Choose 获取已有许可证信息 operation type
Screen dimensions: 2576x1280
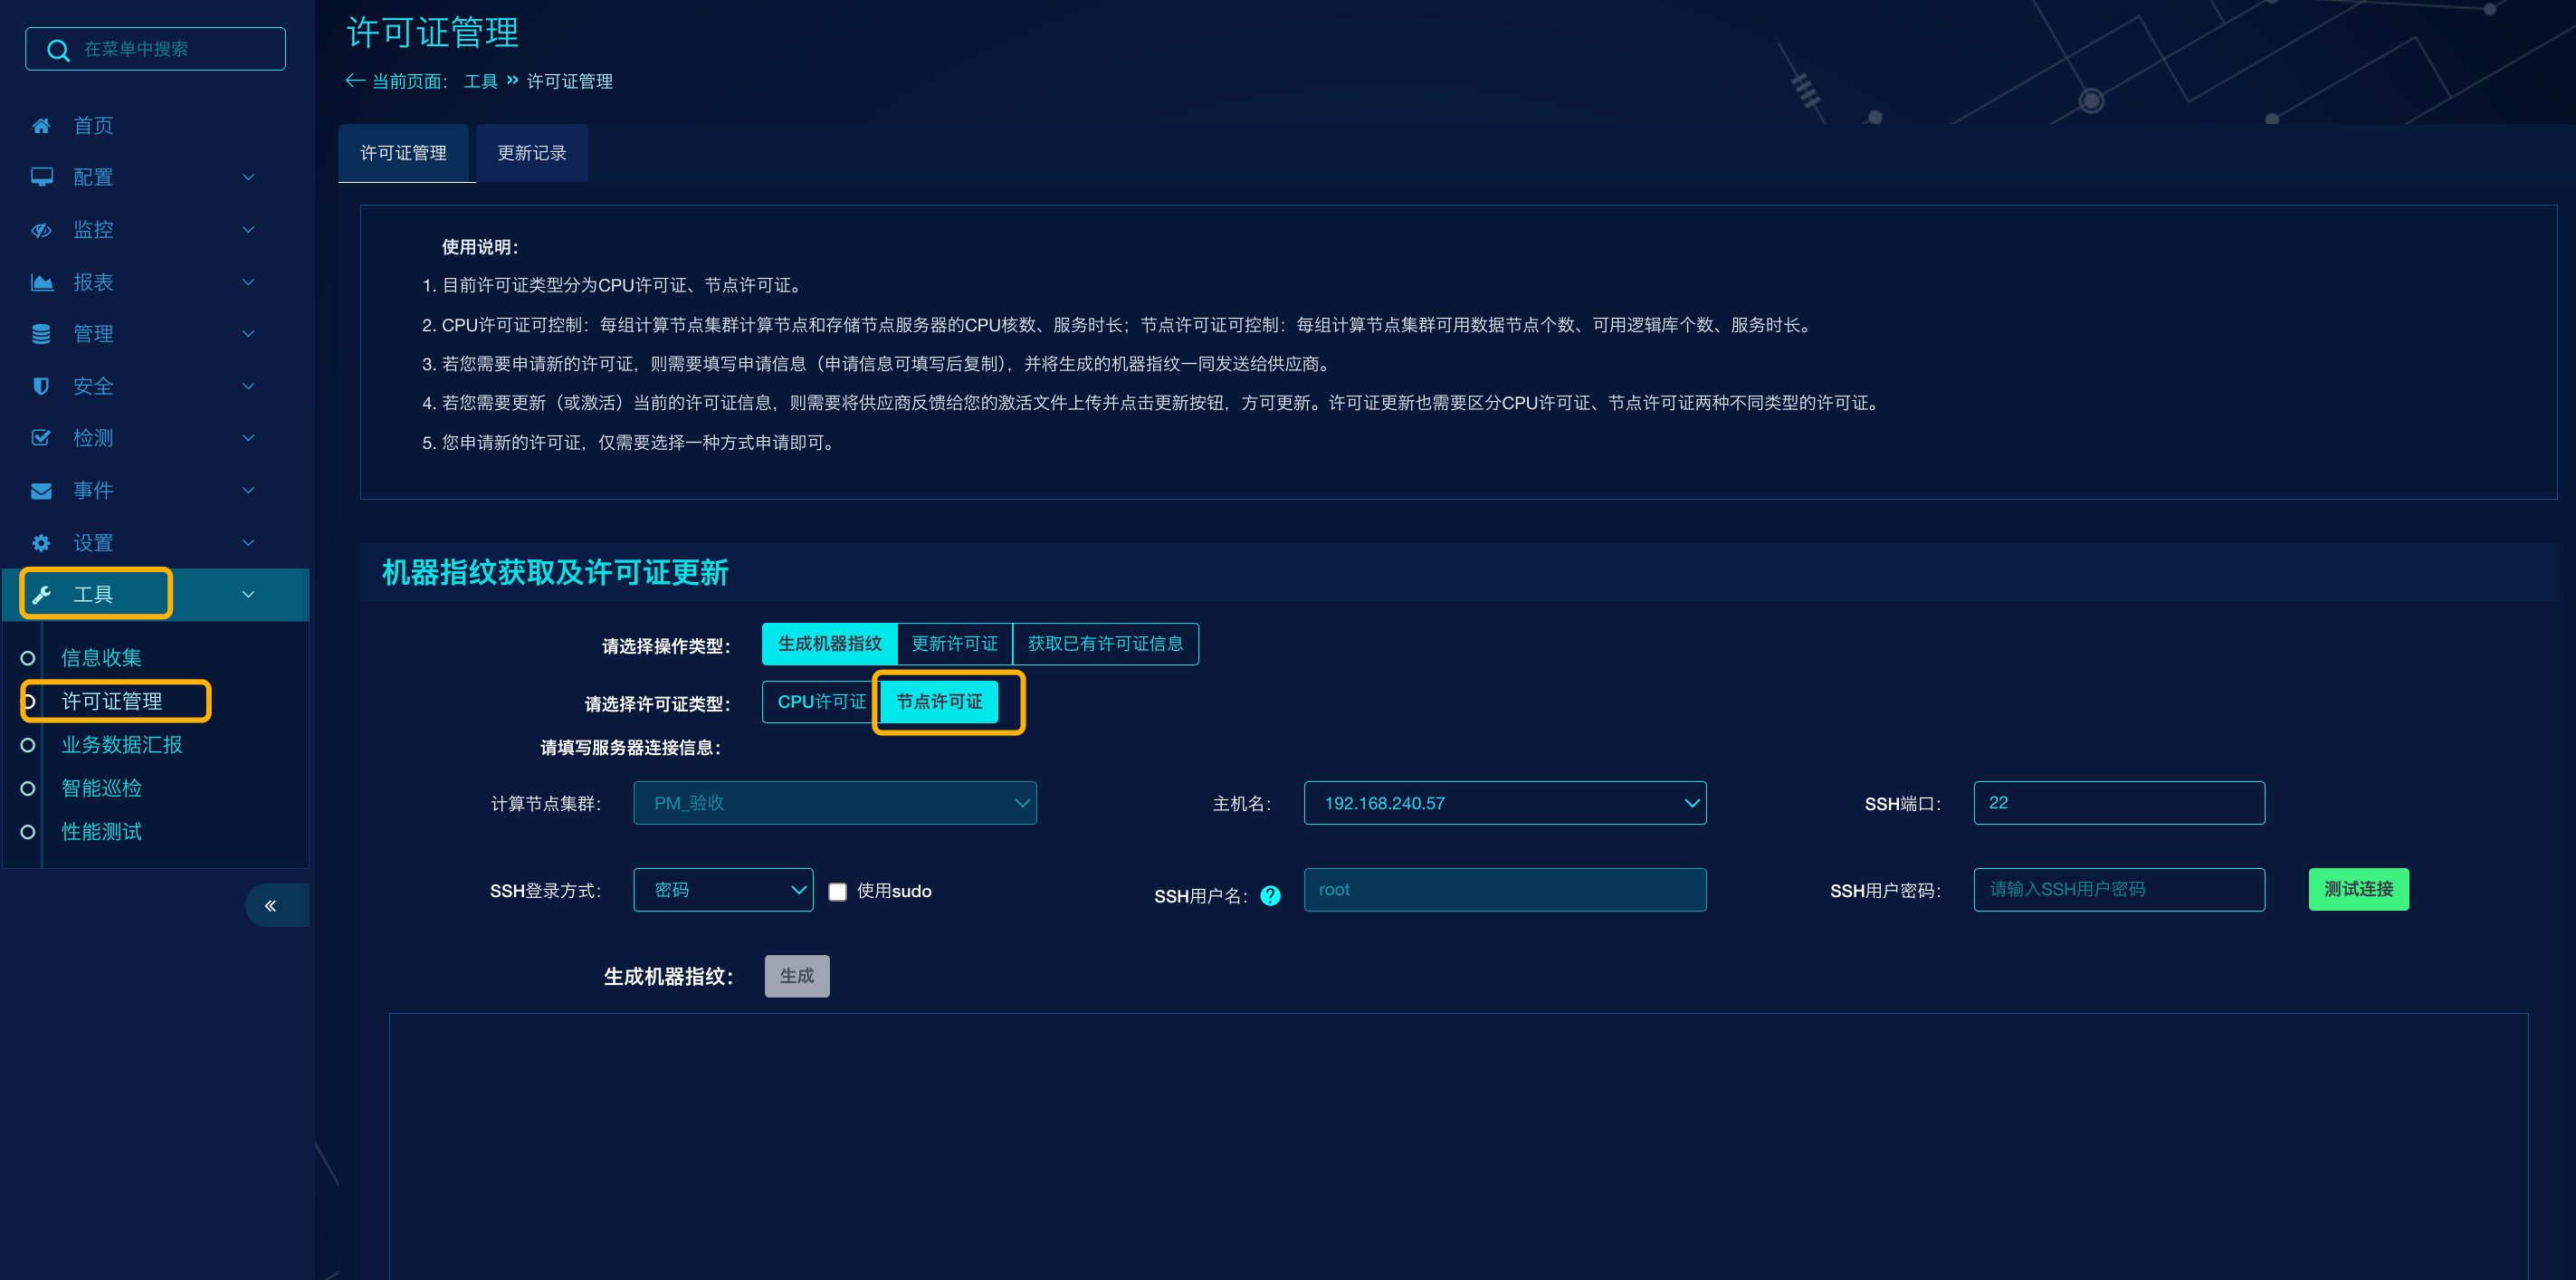pyautogui.click(x=1104, y=644)
